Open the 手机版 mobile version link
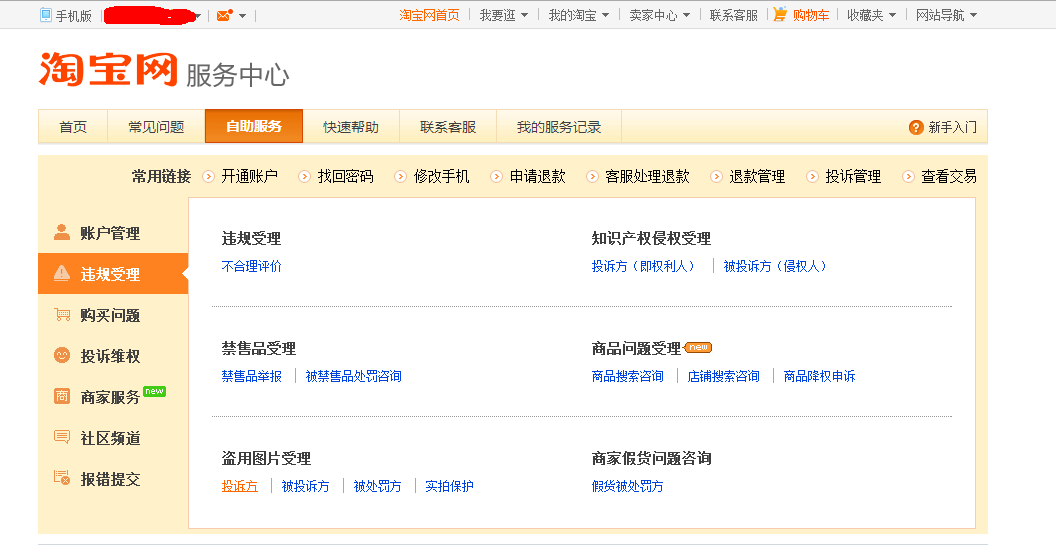 coord(73,15)
